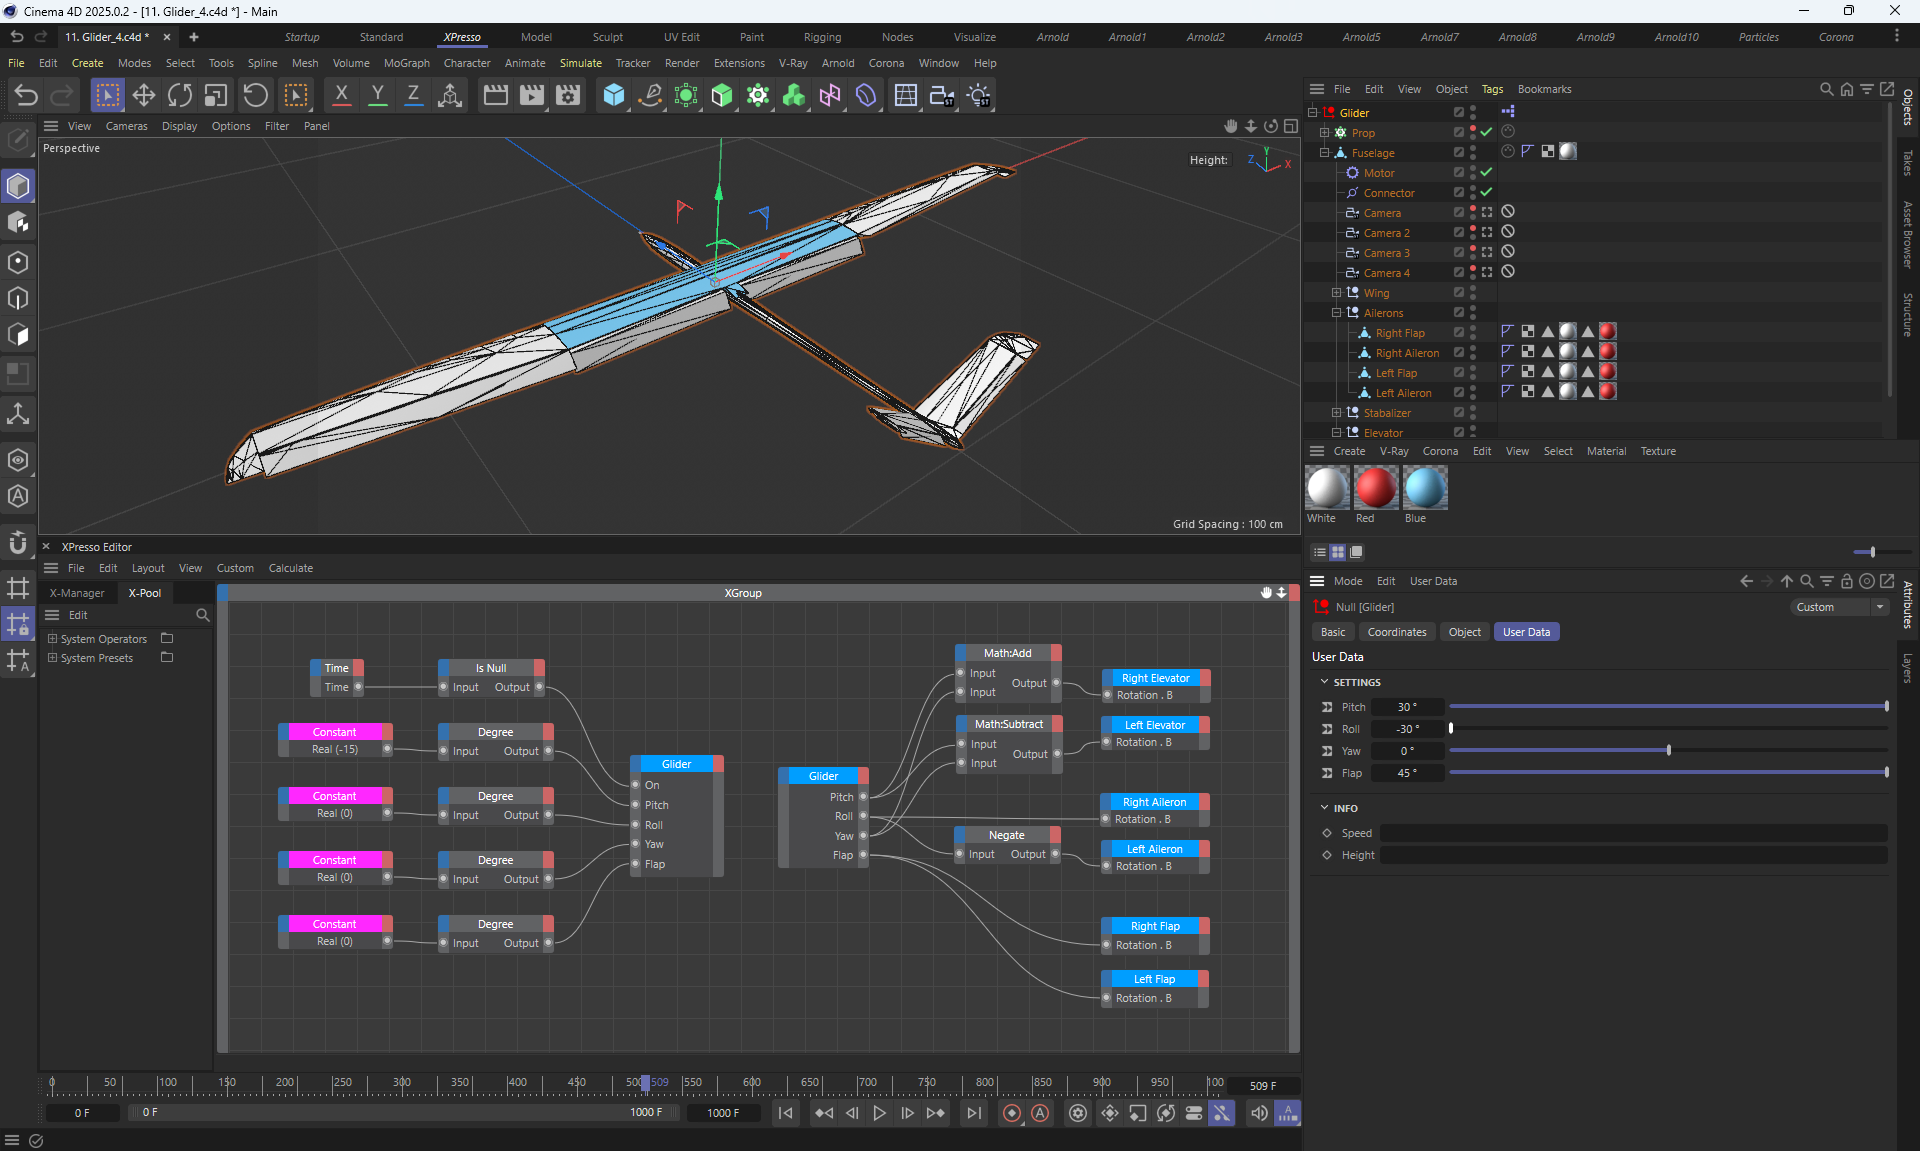Open the Render Settings icon
The height and width of the screenshot is (1151, 1920).
pyautogui.click(x=567, y=95)
